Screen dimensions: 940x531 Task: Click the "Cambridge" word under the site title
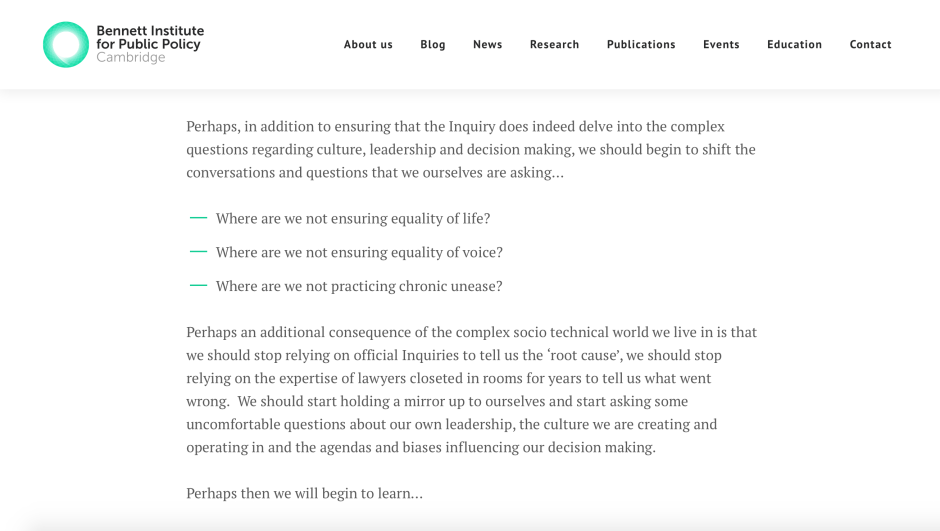(x=130, y=58)
